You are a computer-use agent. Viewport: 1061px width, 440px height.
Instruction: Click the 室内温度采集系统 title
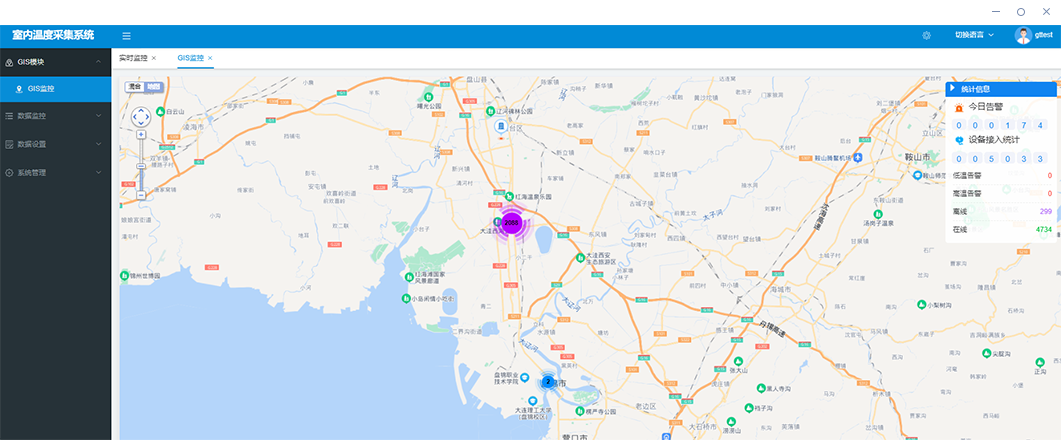pos(53,35)
